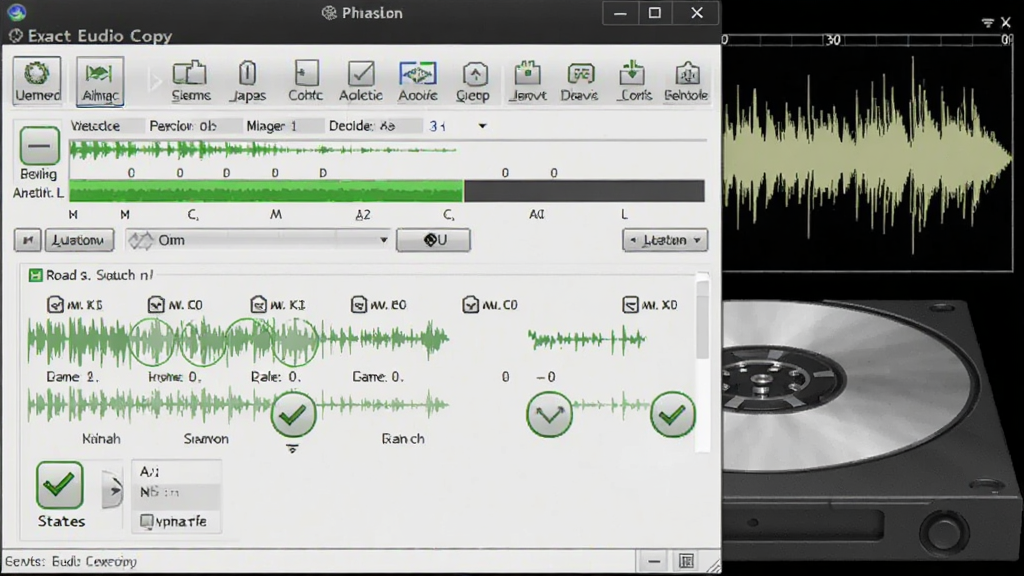Click the Exact Eudio Copy title icon
This screenshot has height=576, width=1024.
coord(16,36)
